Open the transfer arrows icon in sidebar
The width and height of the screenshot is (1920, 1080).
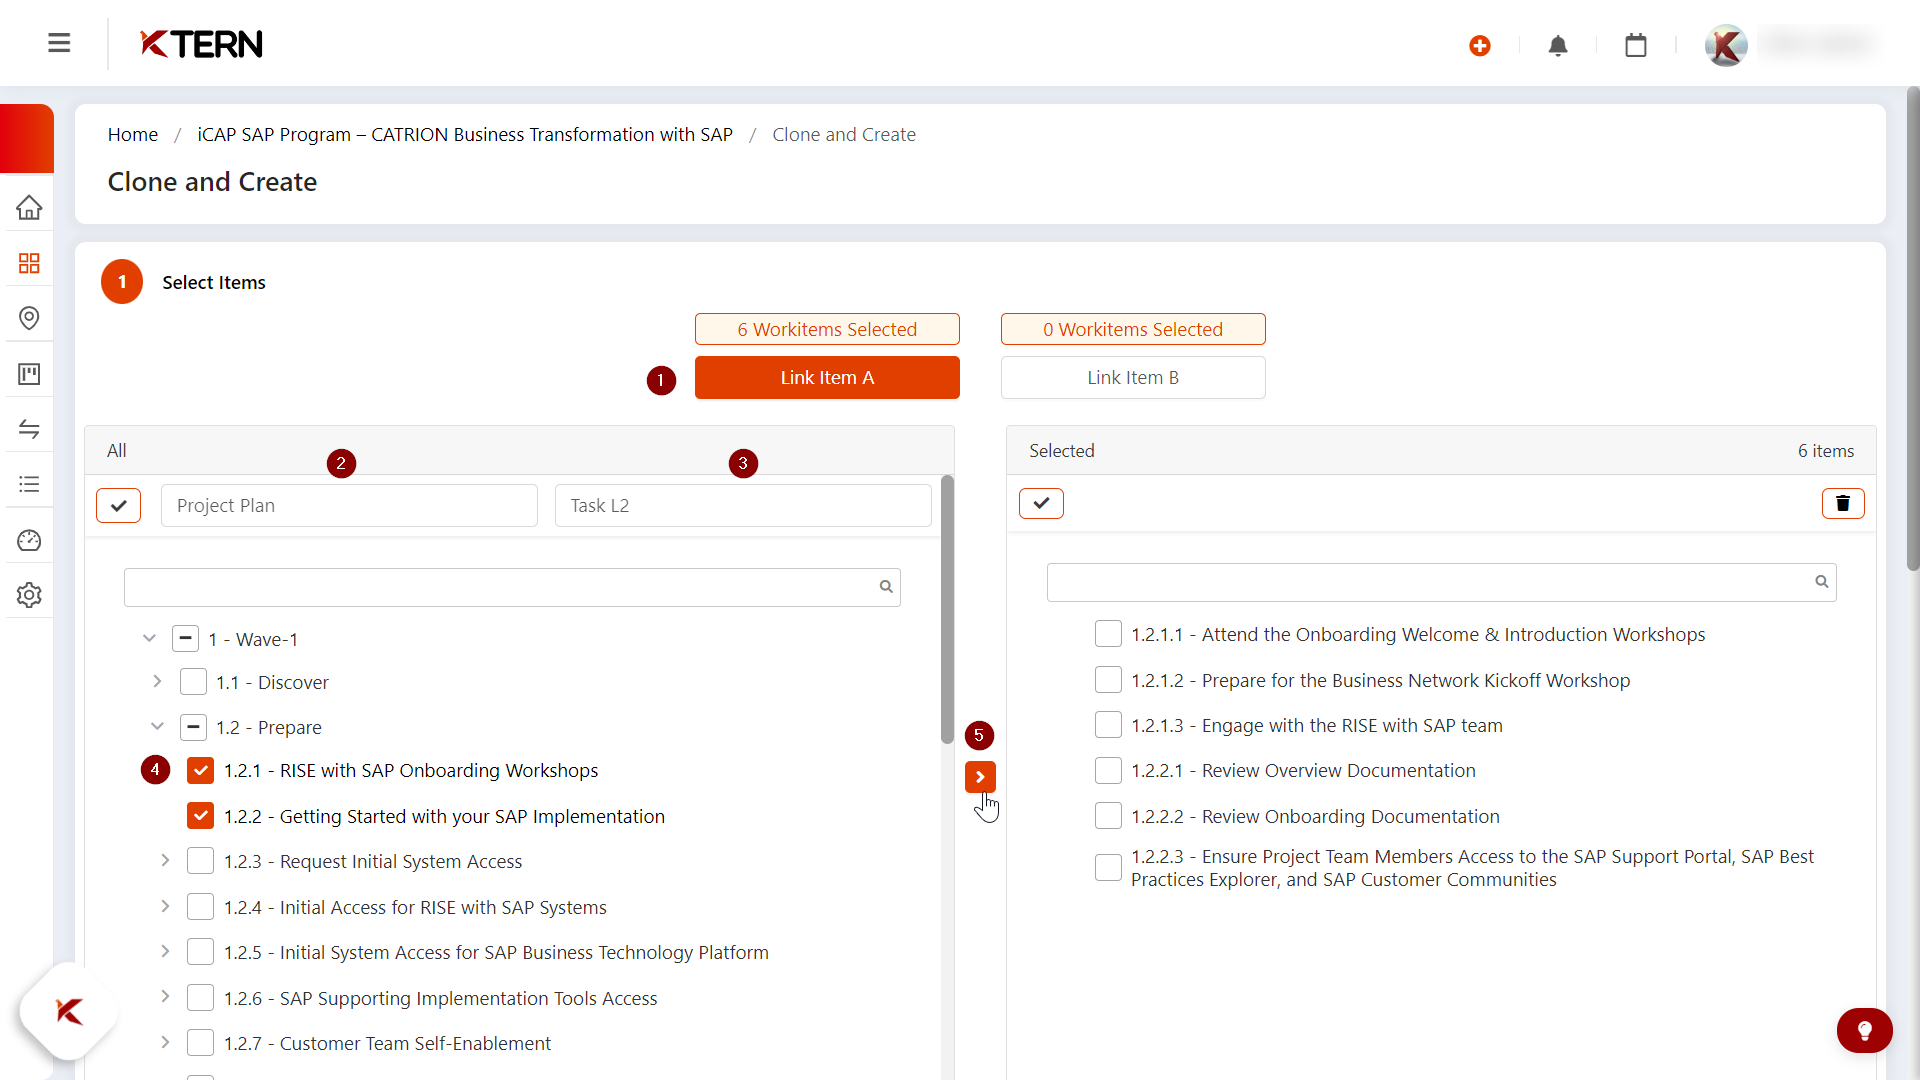click(29, 429)
